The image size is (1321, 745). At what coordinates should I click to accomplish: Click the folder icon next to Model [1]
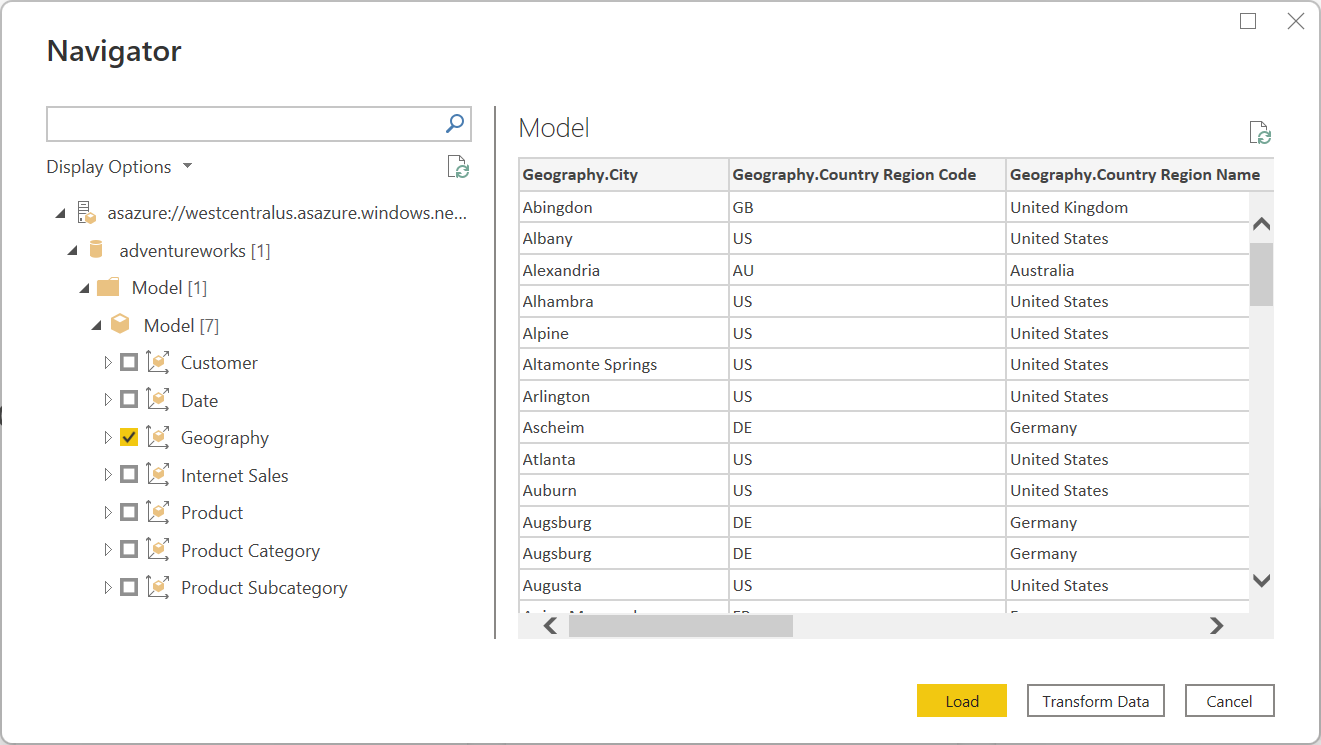pos(108,287)
